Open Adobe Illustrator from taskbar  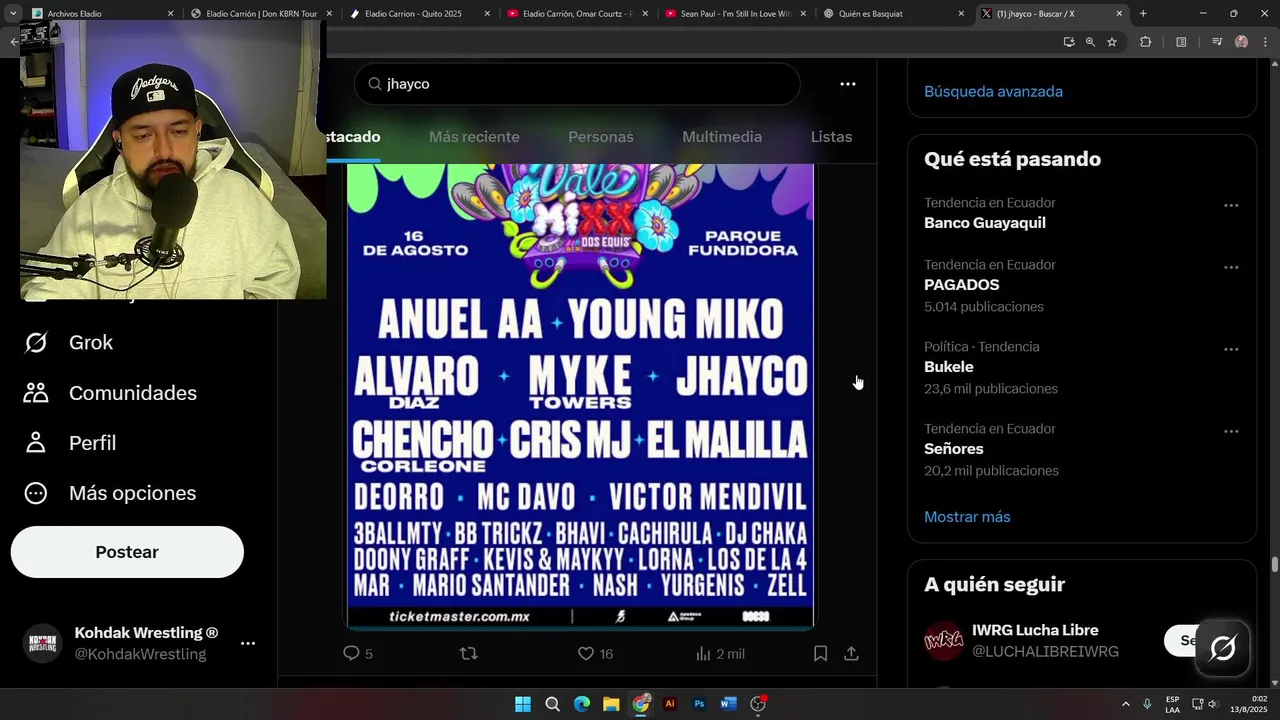tap(670, 704)
